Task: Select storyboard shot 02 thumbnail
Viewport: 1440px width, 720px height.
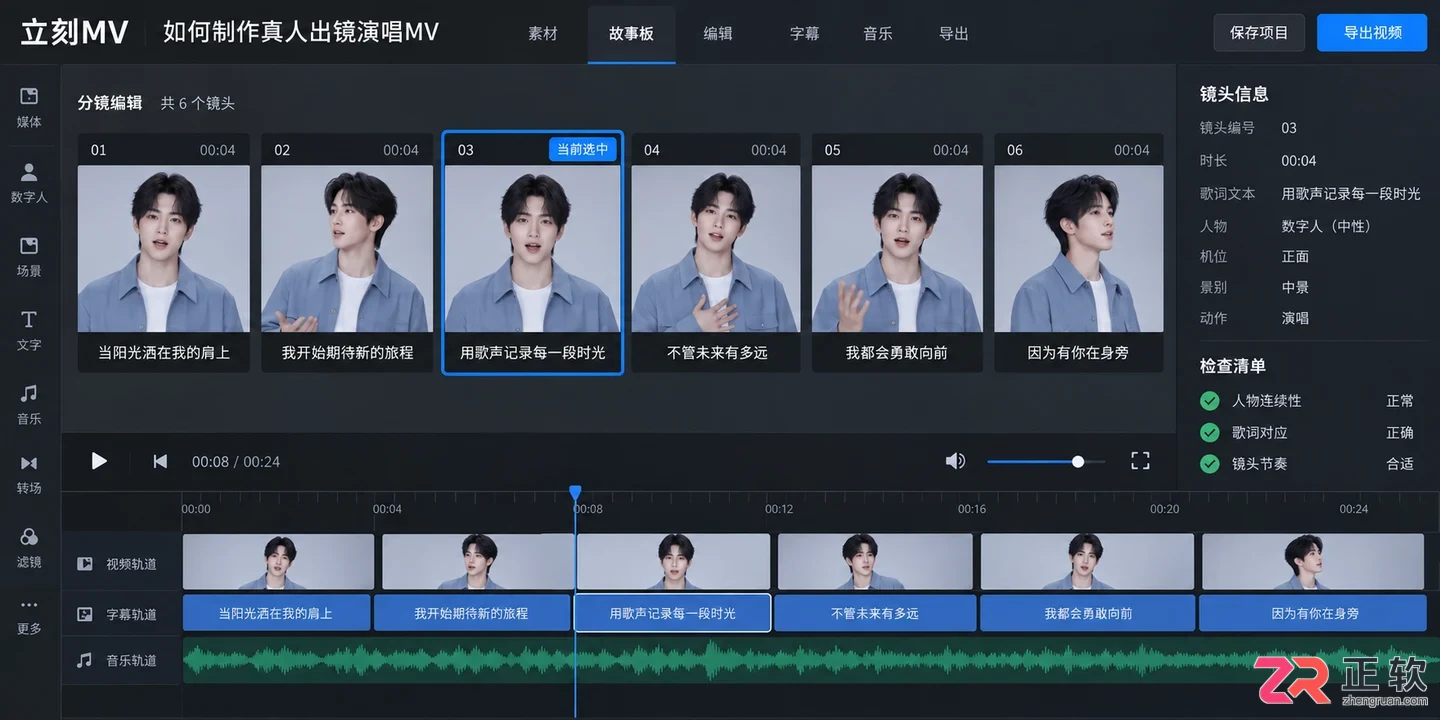Action: tap(347, 248)
